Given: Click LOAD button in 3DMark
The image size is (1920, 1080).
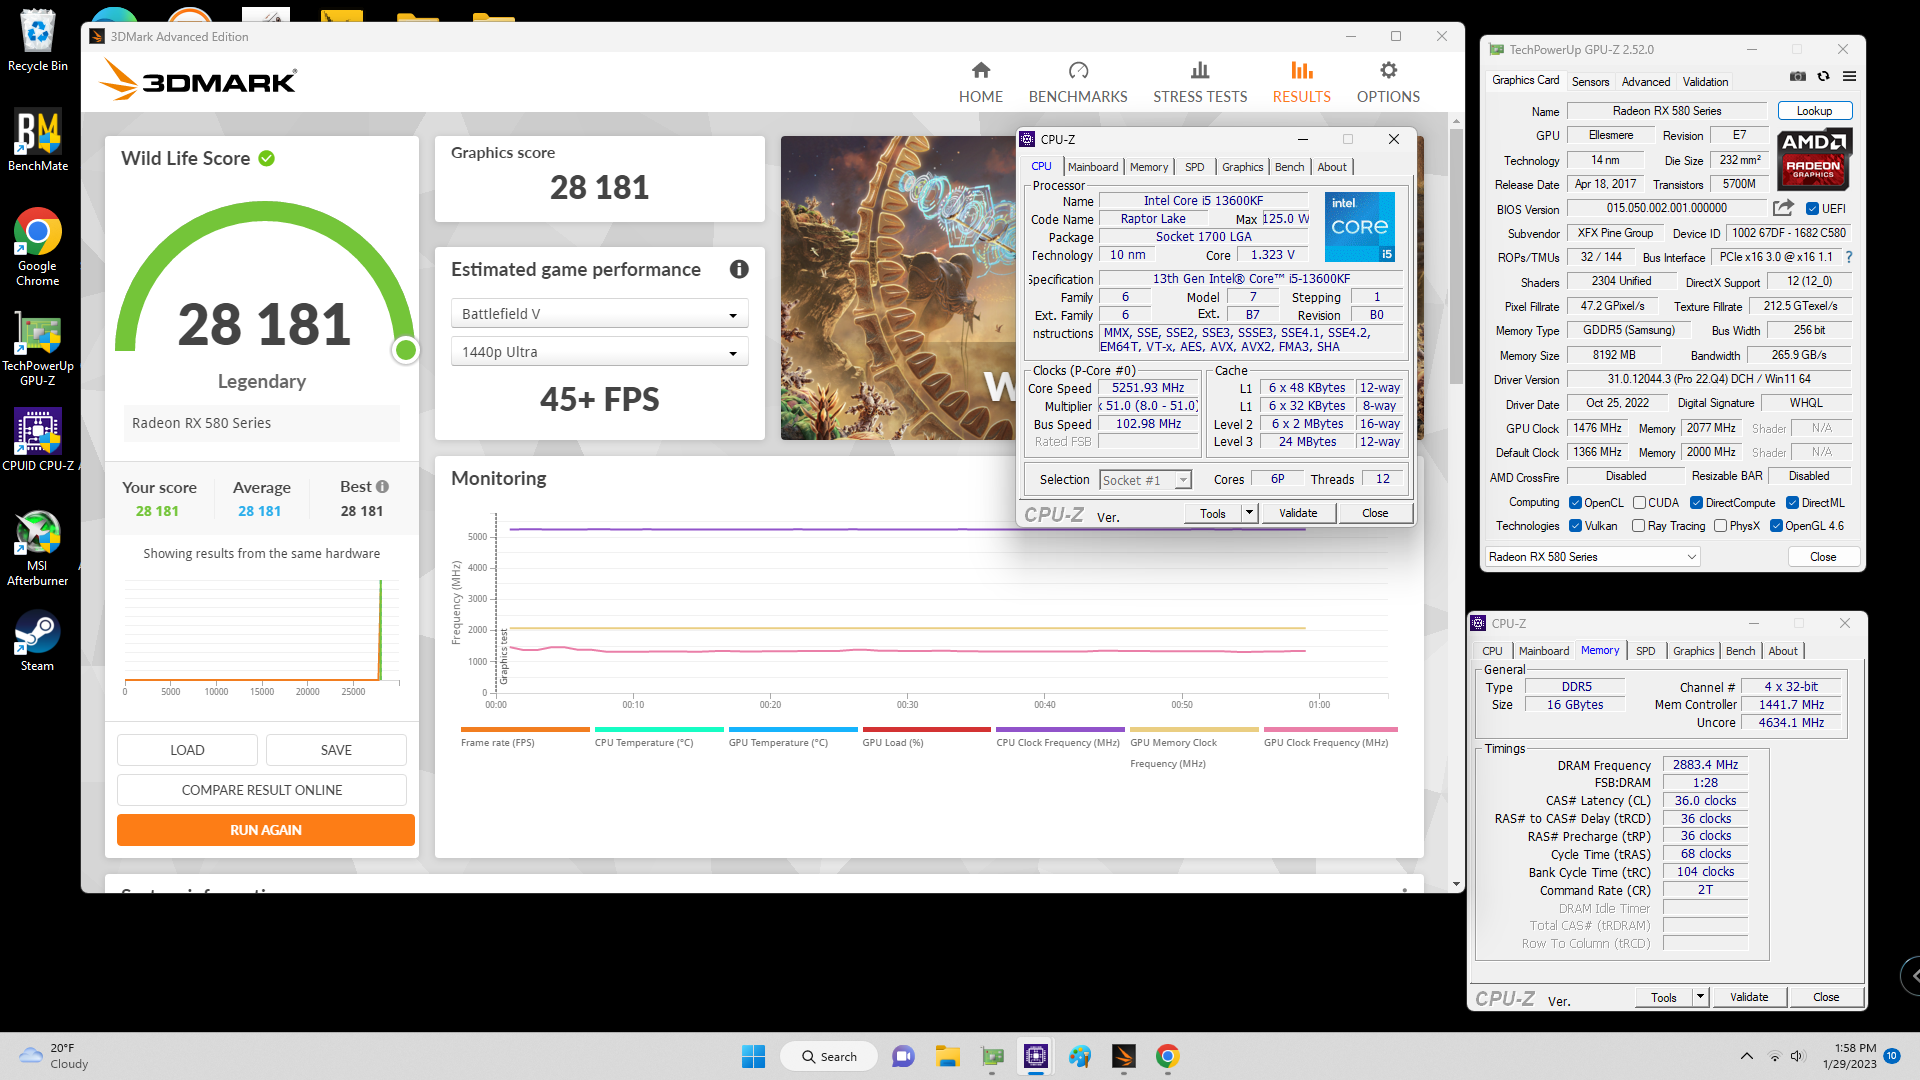Looking at the screenshot, I should [187, 750].
